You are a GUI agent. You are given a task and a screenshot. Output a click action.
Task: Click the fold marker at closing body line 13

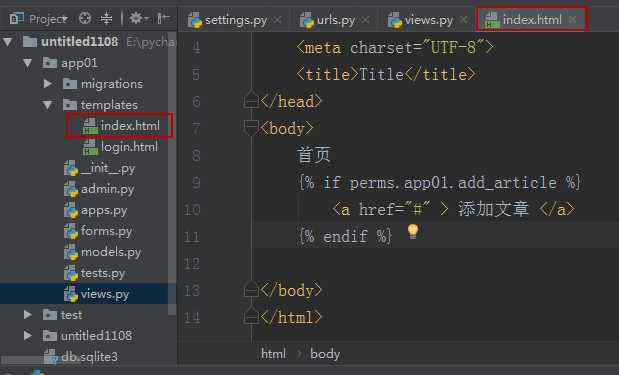click(251, 289)
